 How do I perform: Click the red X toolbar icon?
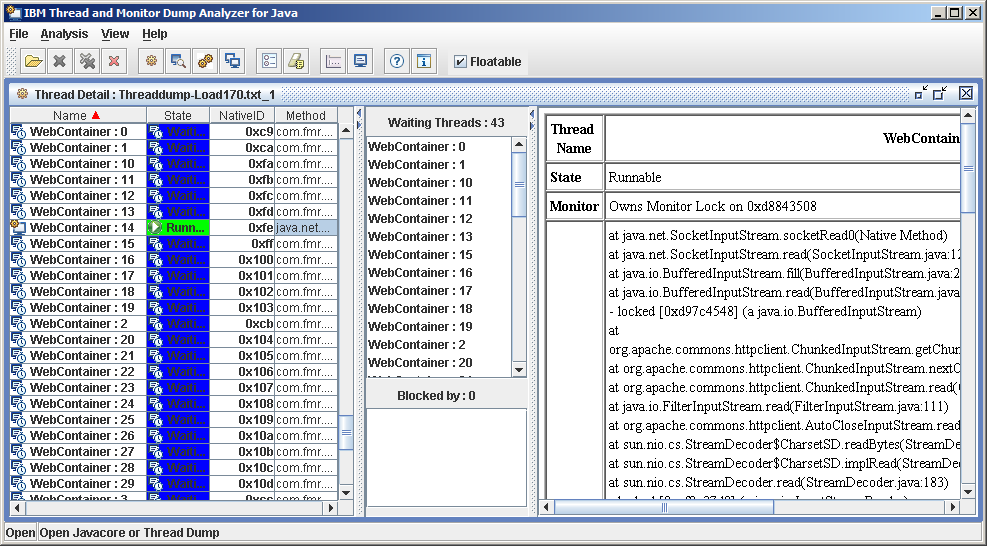114,61
